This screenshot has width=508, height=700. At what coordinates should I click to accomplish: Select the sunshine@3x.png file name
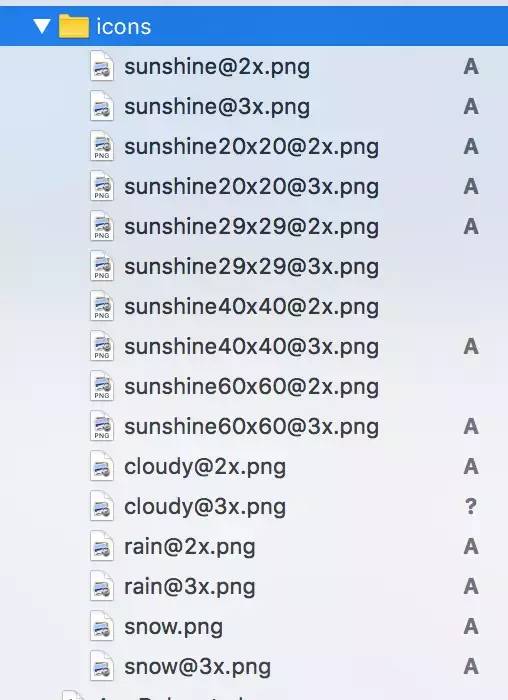pyautogui.click(x=217, y=108)
